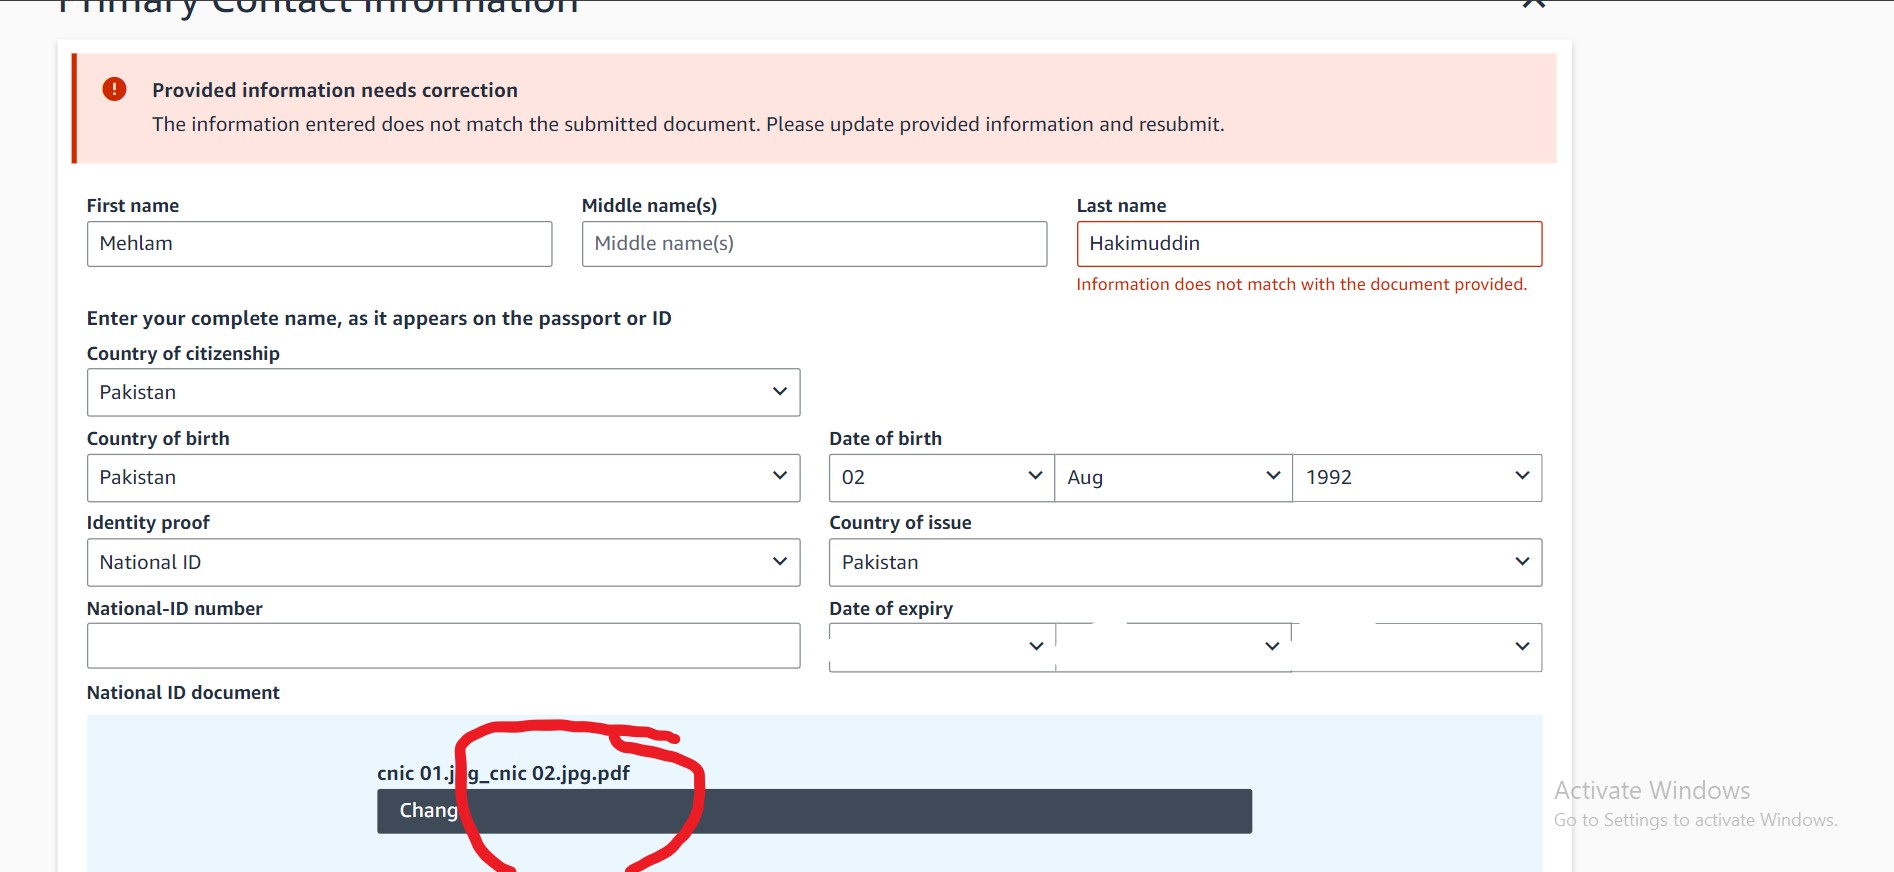Click the Middle name(s) input field

pyautogui.click(x=814, y=244)
